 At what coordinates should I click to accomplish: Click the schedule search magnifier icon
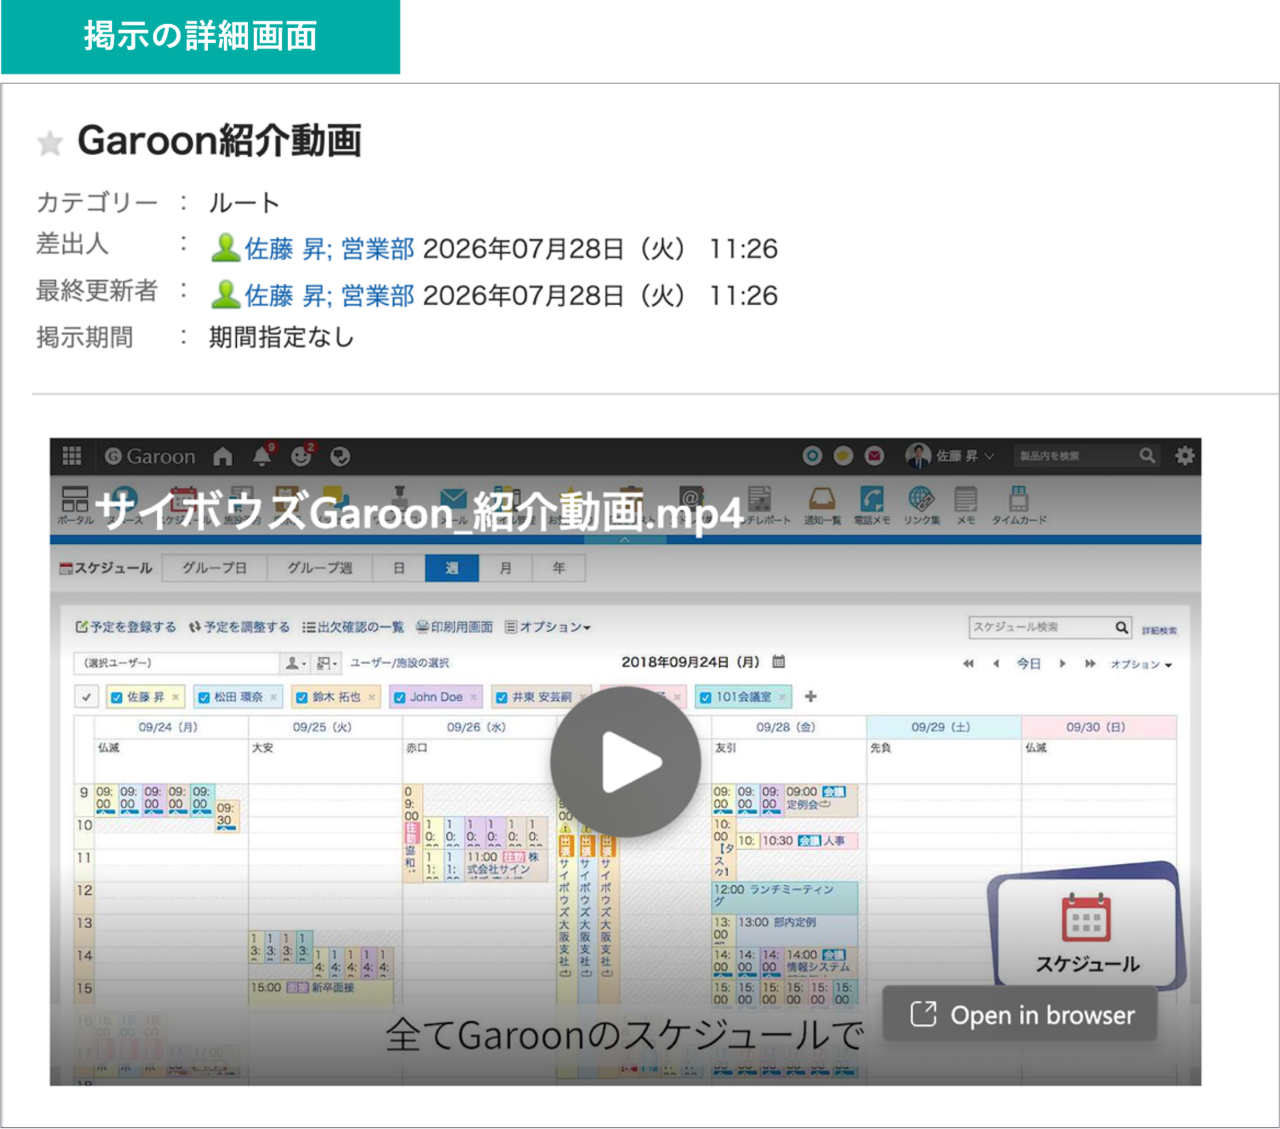pyautogui.click(x=1122, y=627)
